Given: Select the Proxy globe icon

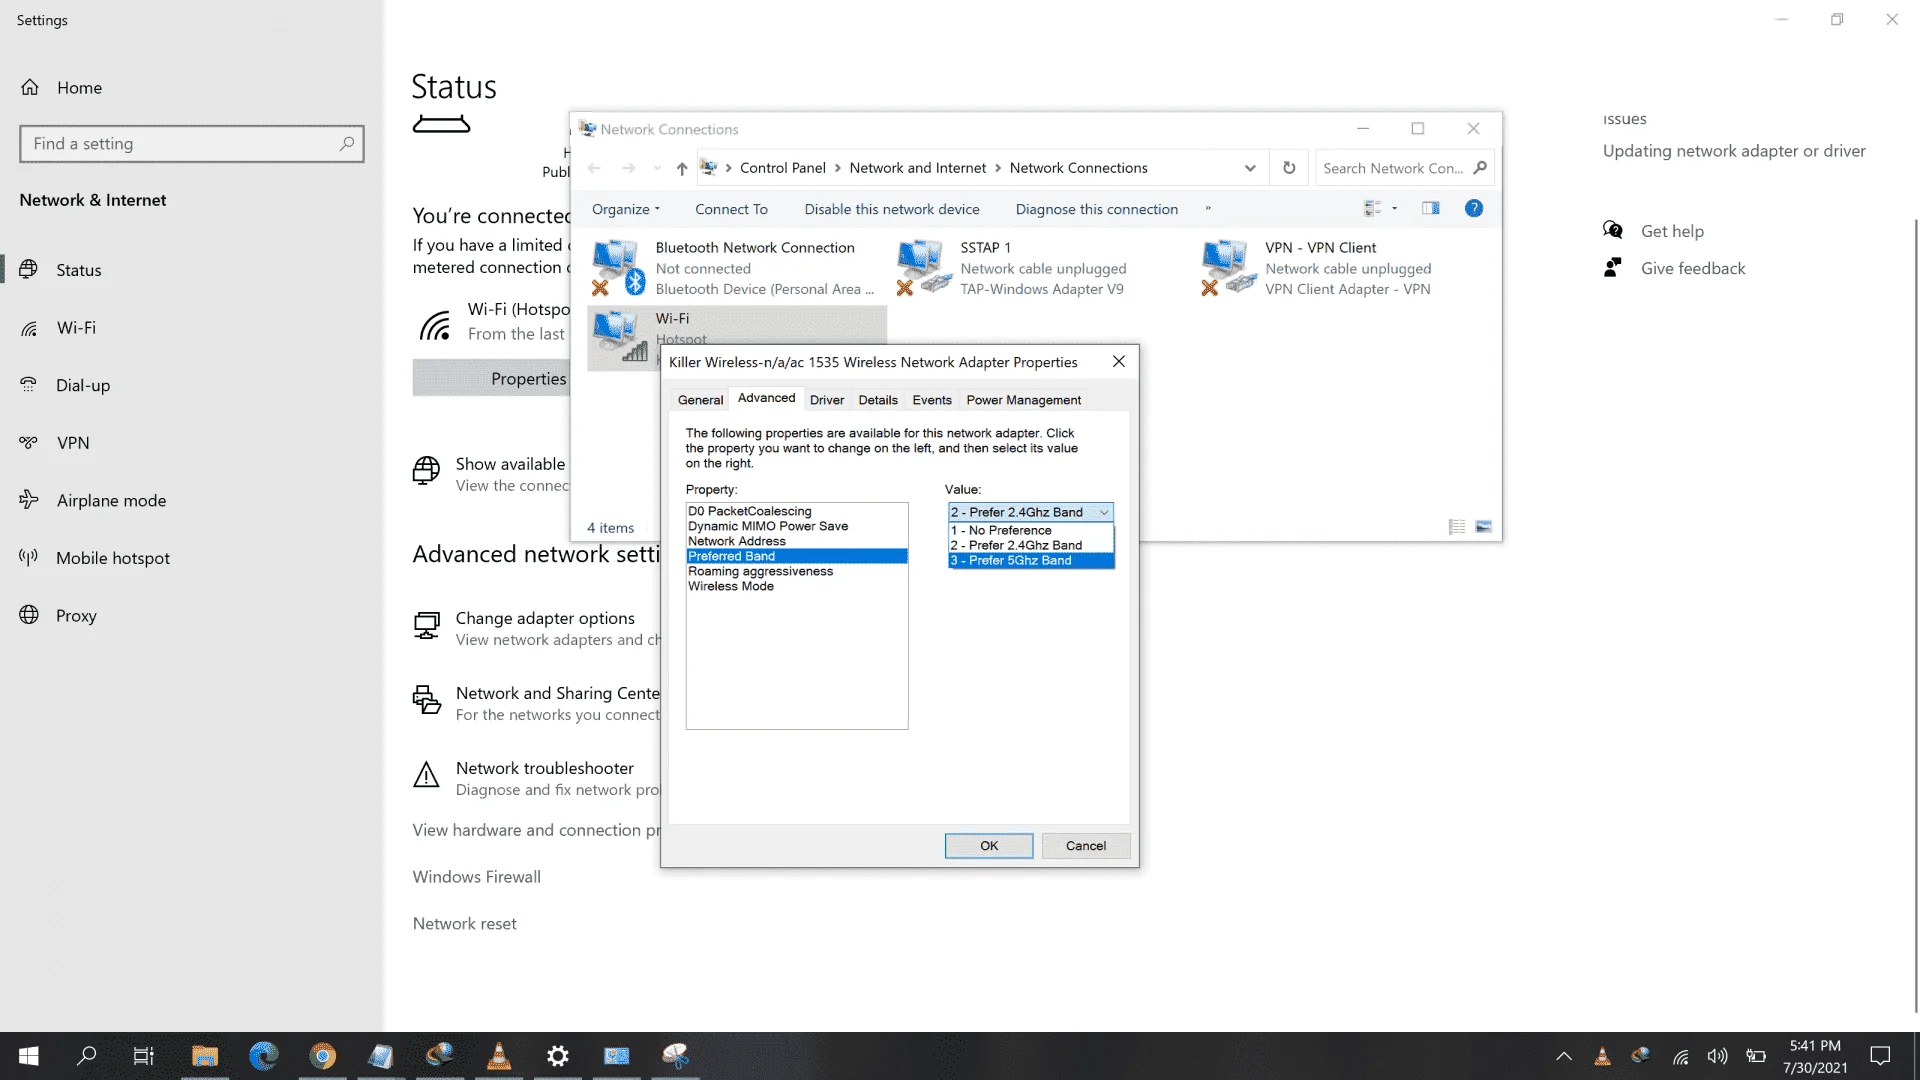Looking at the screenshot, I should pyautogui.click(x=28, y=615).
